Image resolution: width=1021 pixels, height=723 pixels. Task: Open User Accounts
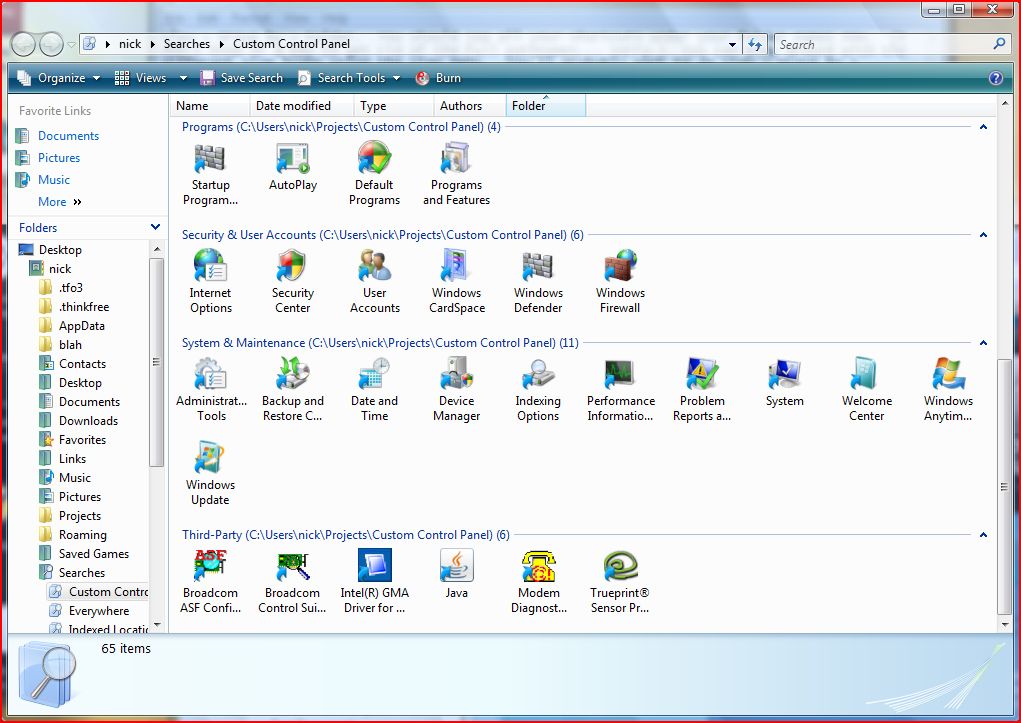point(374,282)
